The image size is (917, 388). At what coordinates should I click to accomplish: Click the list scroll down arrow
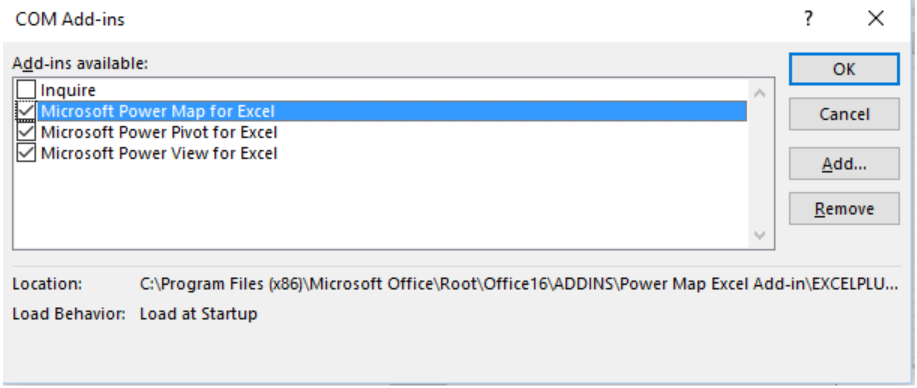pyautogui.click(x=760, y=235)
